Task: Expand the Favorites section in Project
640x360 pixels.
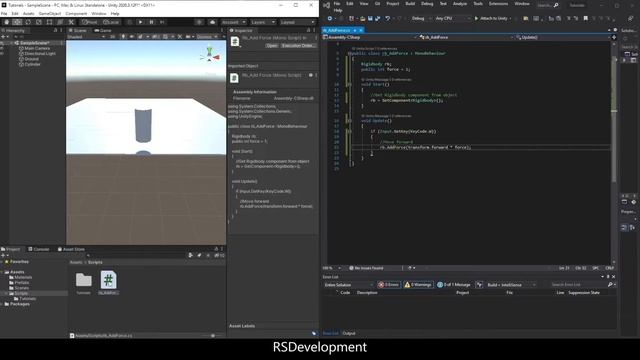Action: pyautogui.click(x=2, y=262)
